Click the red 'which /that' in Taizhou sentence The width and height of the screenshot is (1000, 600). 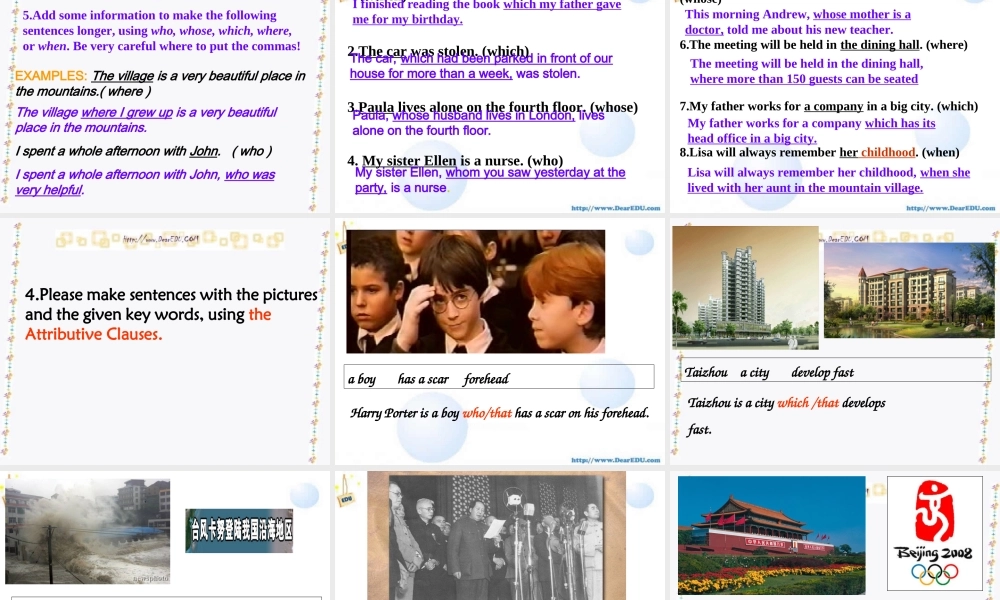click(x=808, y=403)
